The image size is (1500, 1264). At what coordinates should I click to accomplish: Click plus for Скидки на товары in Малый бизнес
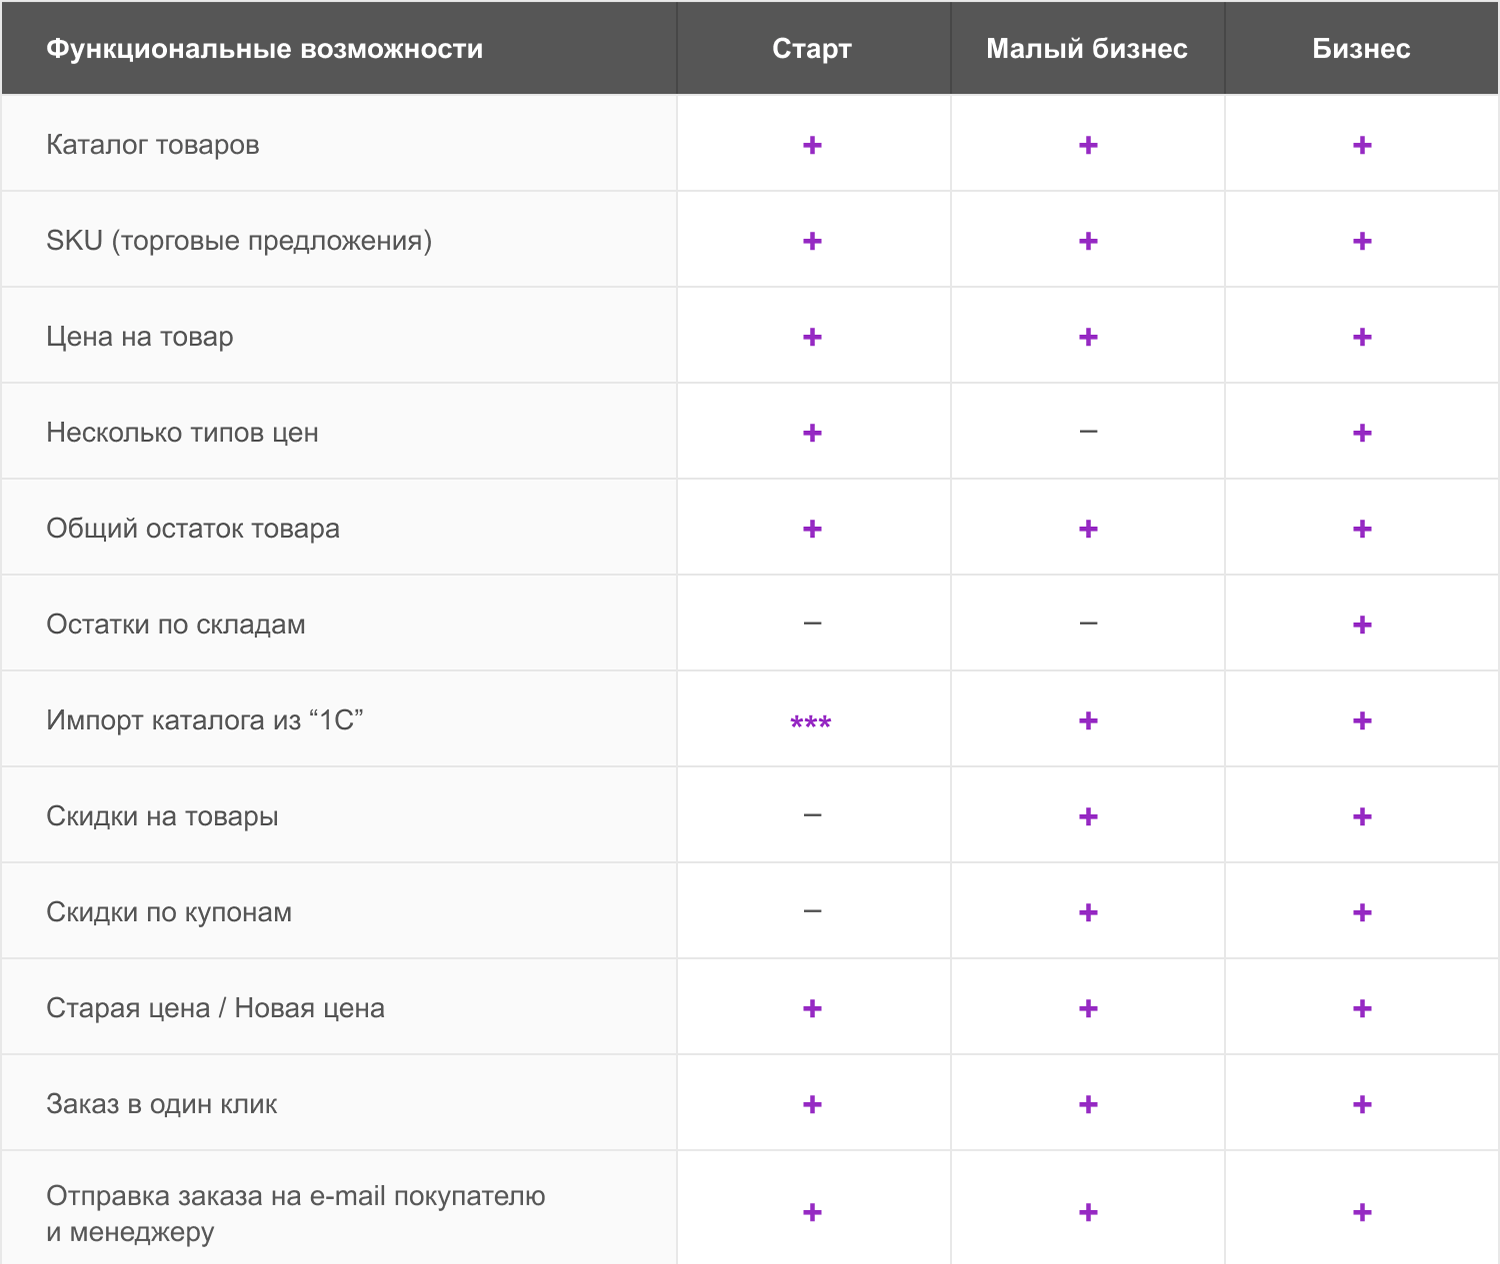click(1088, 817)
